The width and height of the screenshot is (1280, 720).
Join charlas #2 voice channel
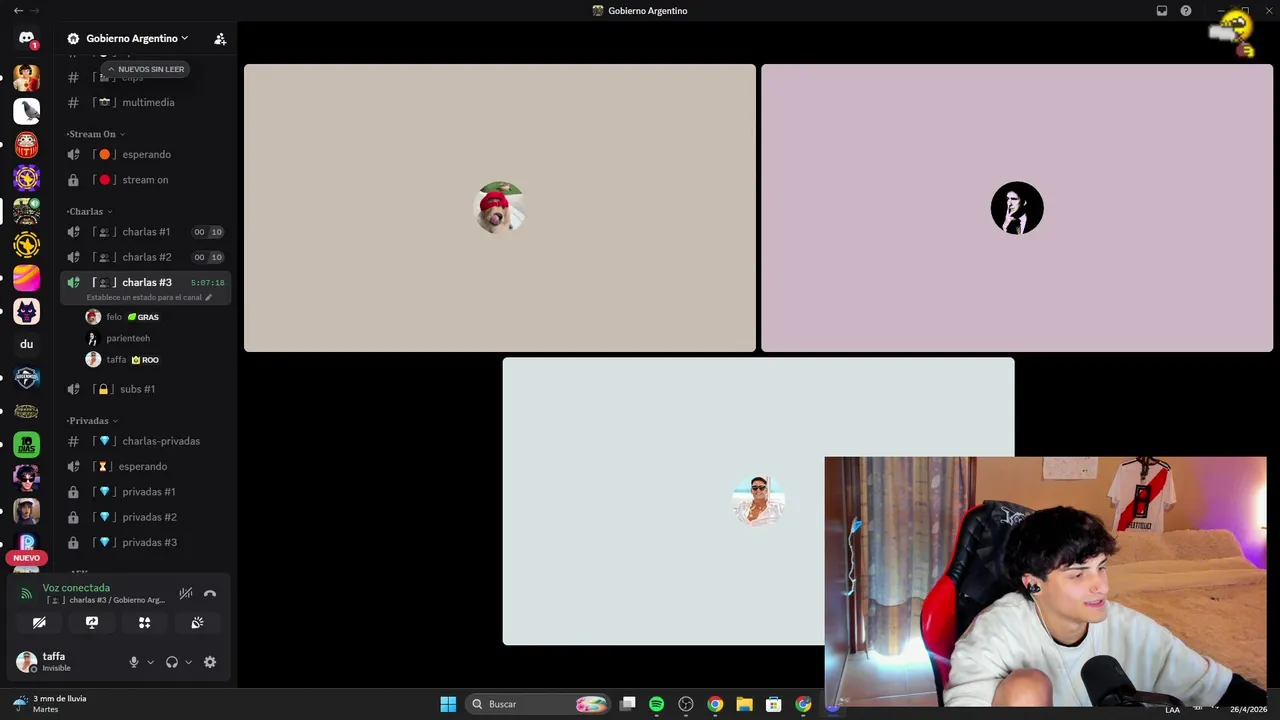pyautogui.click(x=146, y=257)
